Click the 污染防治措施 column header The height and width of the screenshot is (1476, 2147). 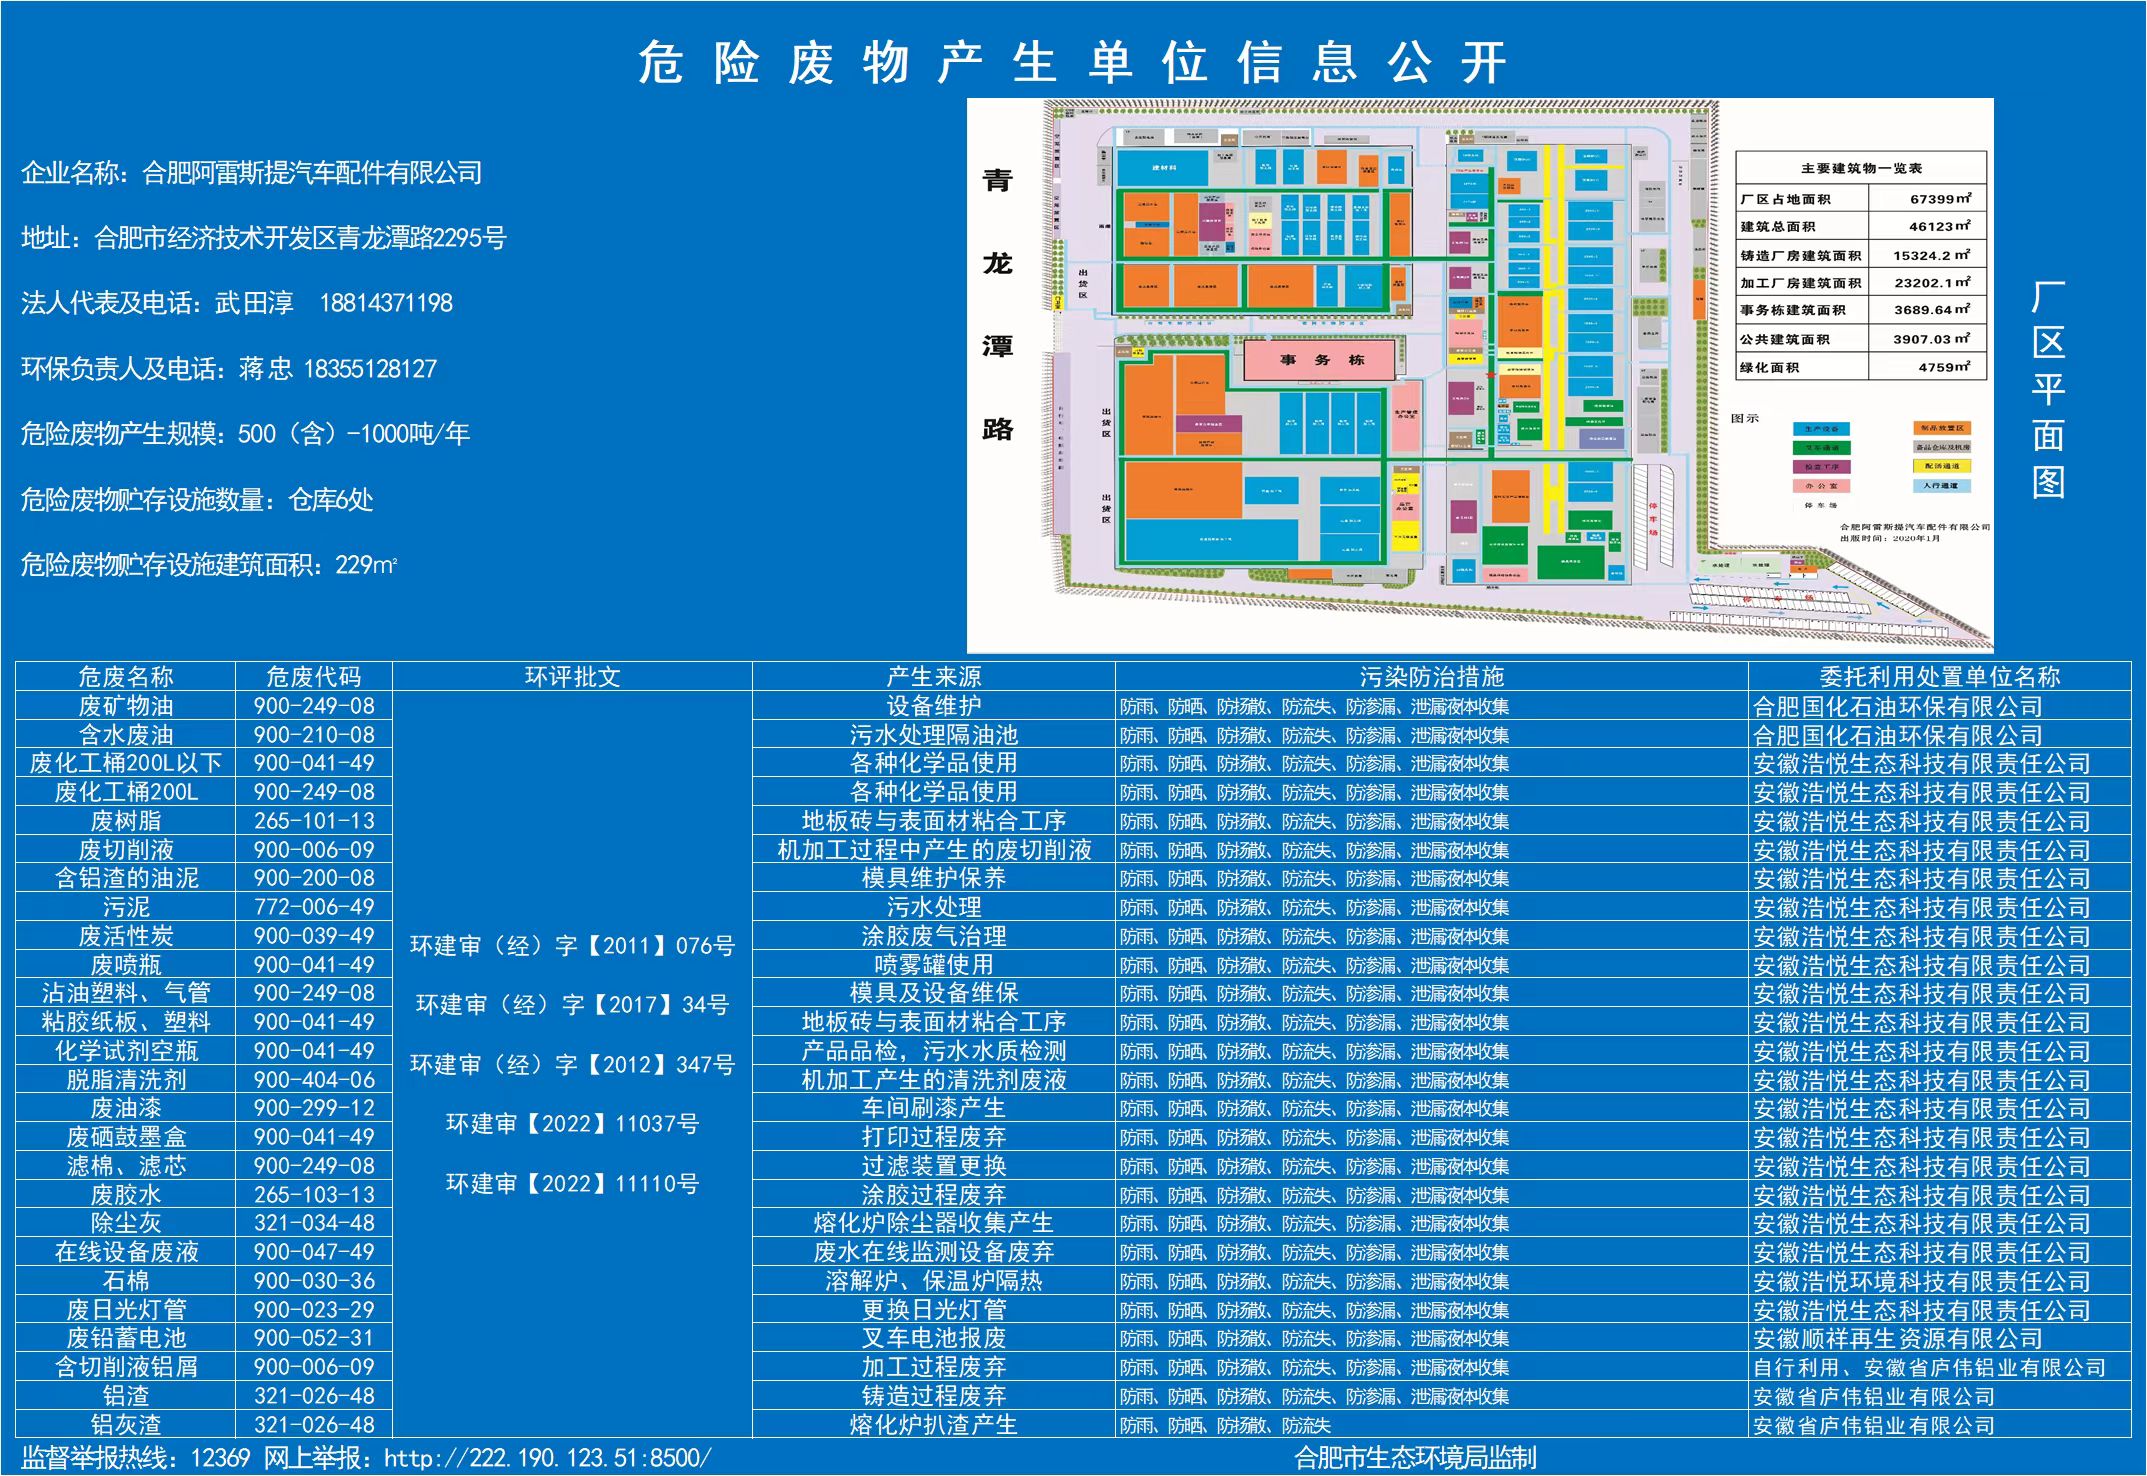[x=1431, y=677]
